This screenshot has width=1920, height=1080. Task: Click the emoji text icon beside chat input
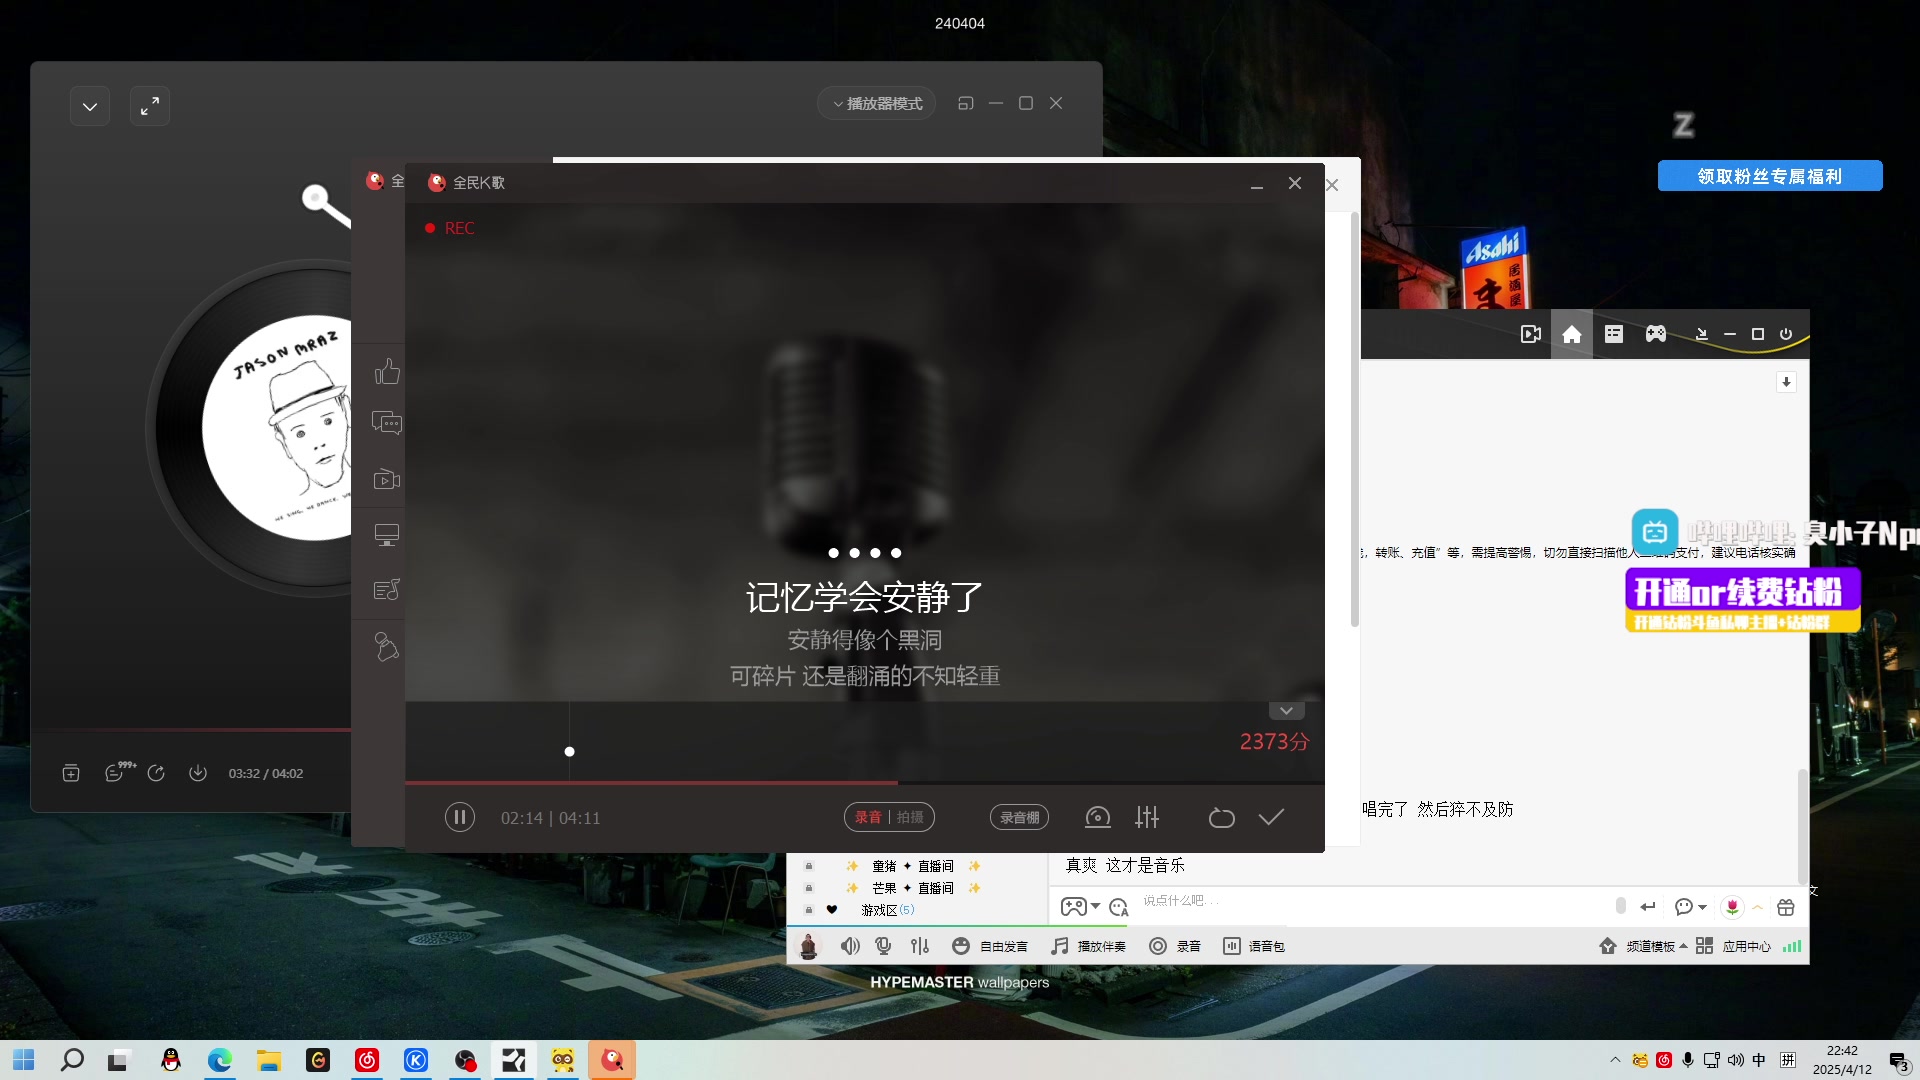1119,907
